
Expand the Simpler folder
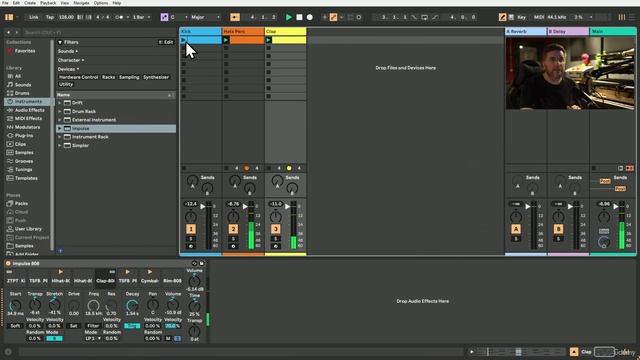[60, 145]
